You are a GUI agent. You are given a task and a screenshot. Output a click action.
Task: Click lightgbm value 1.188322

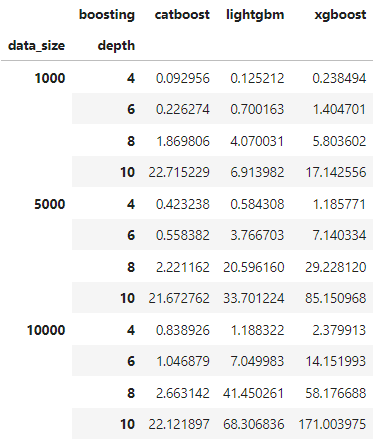[x=257, y=330]
